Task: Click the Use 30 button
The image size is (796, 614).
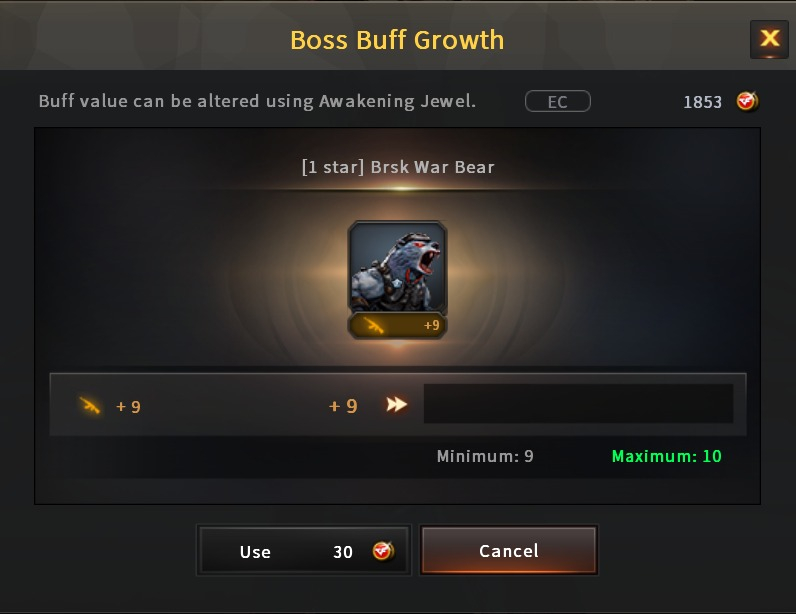Action: point(304,551)
